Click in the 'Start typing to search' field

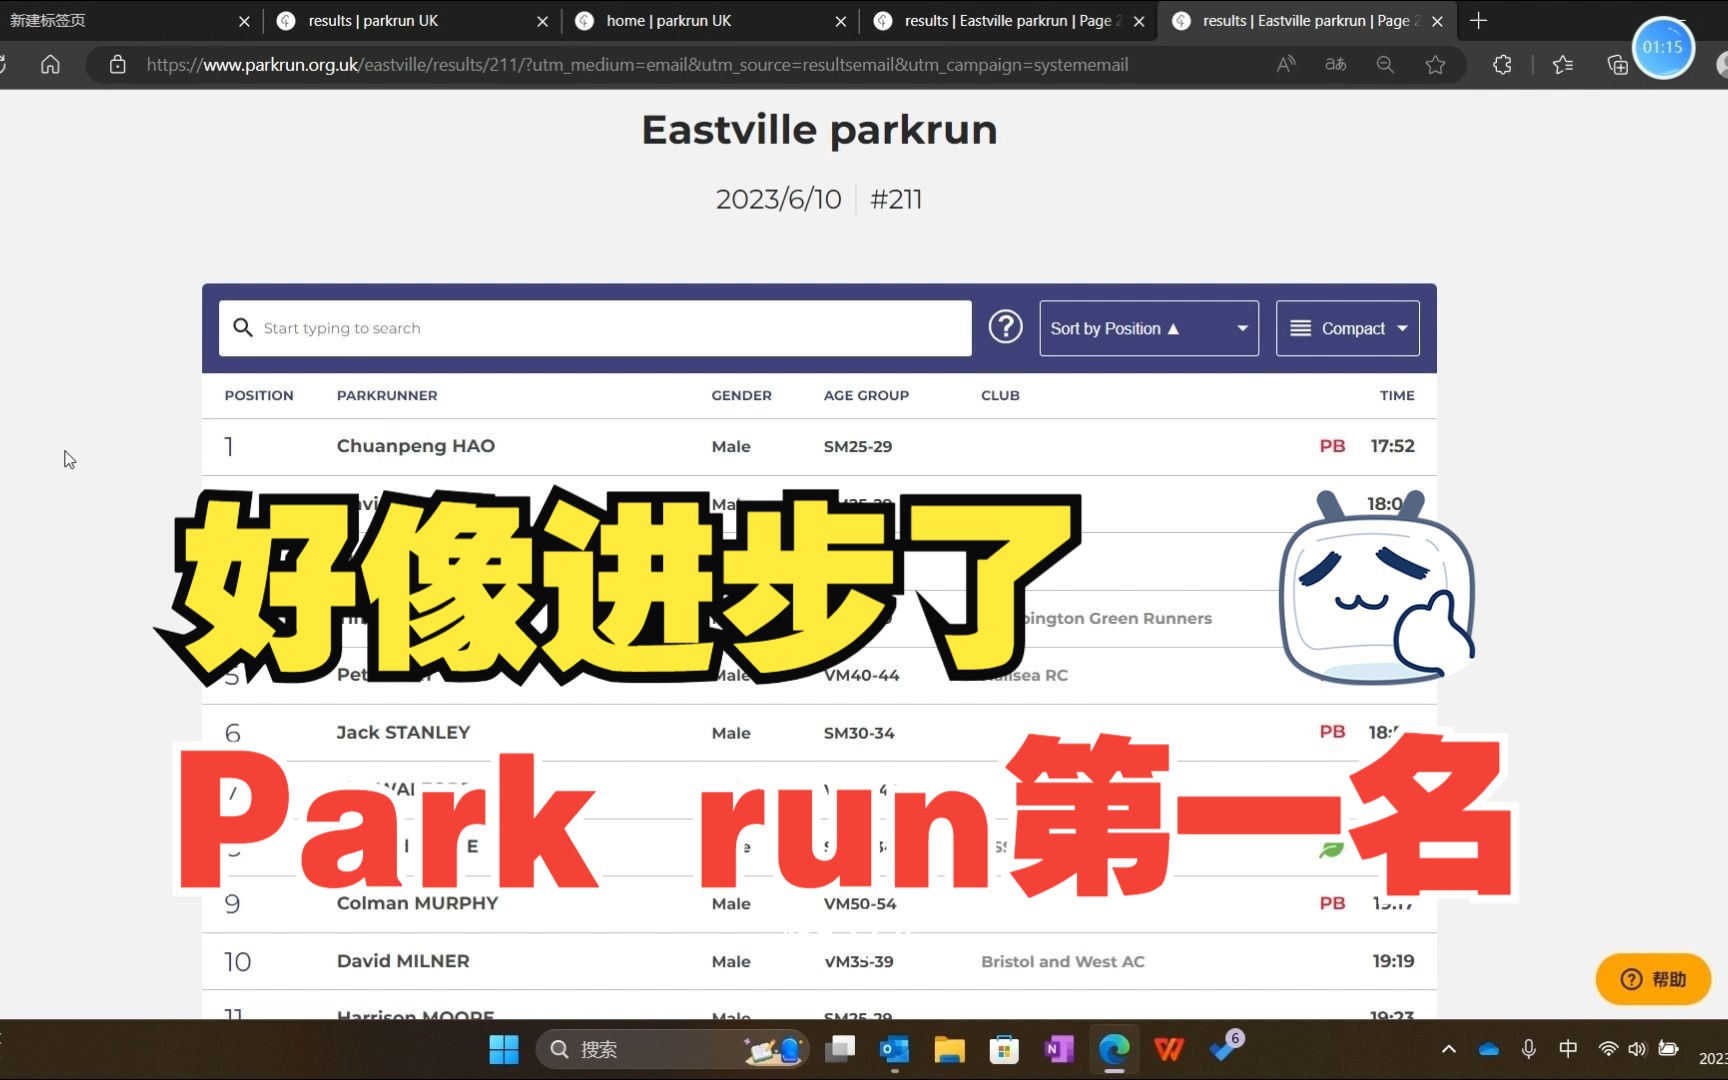click(595, 328)
